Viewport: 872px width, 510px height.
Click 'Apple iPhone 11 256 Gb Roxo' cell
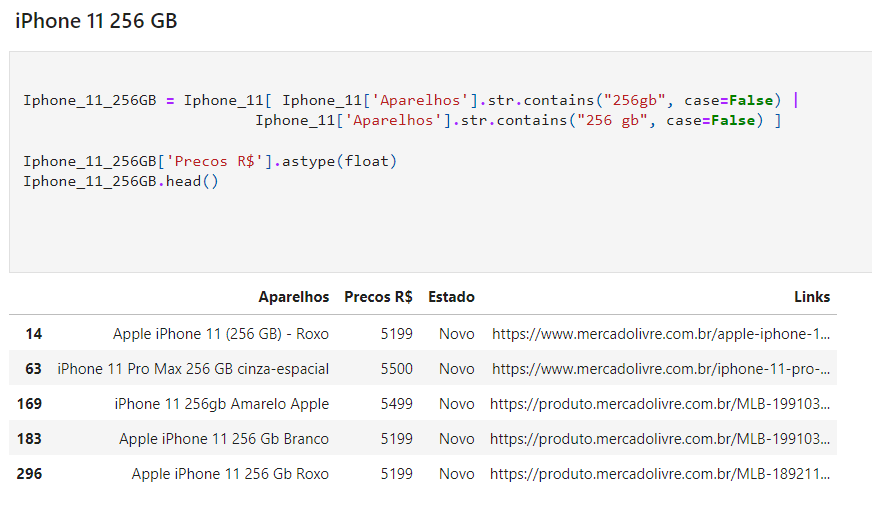(x=230, y=474)
